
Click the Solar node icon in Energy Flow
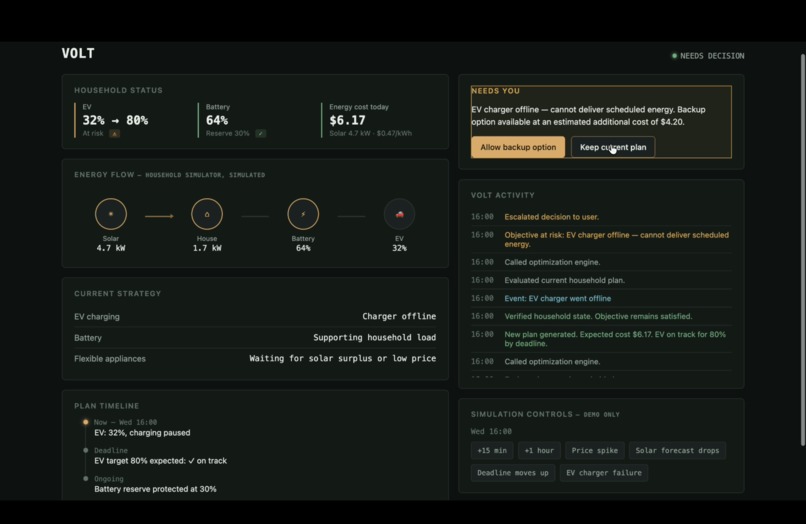pos(111,214)
